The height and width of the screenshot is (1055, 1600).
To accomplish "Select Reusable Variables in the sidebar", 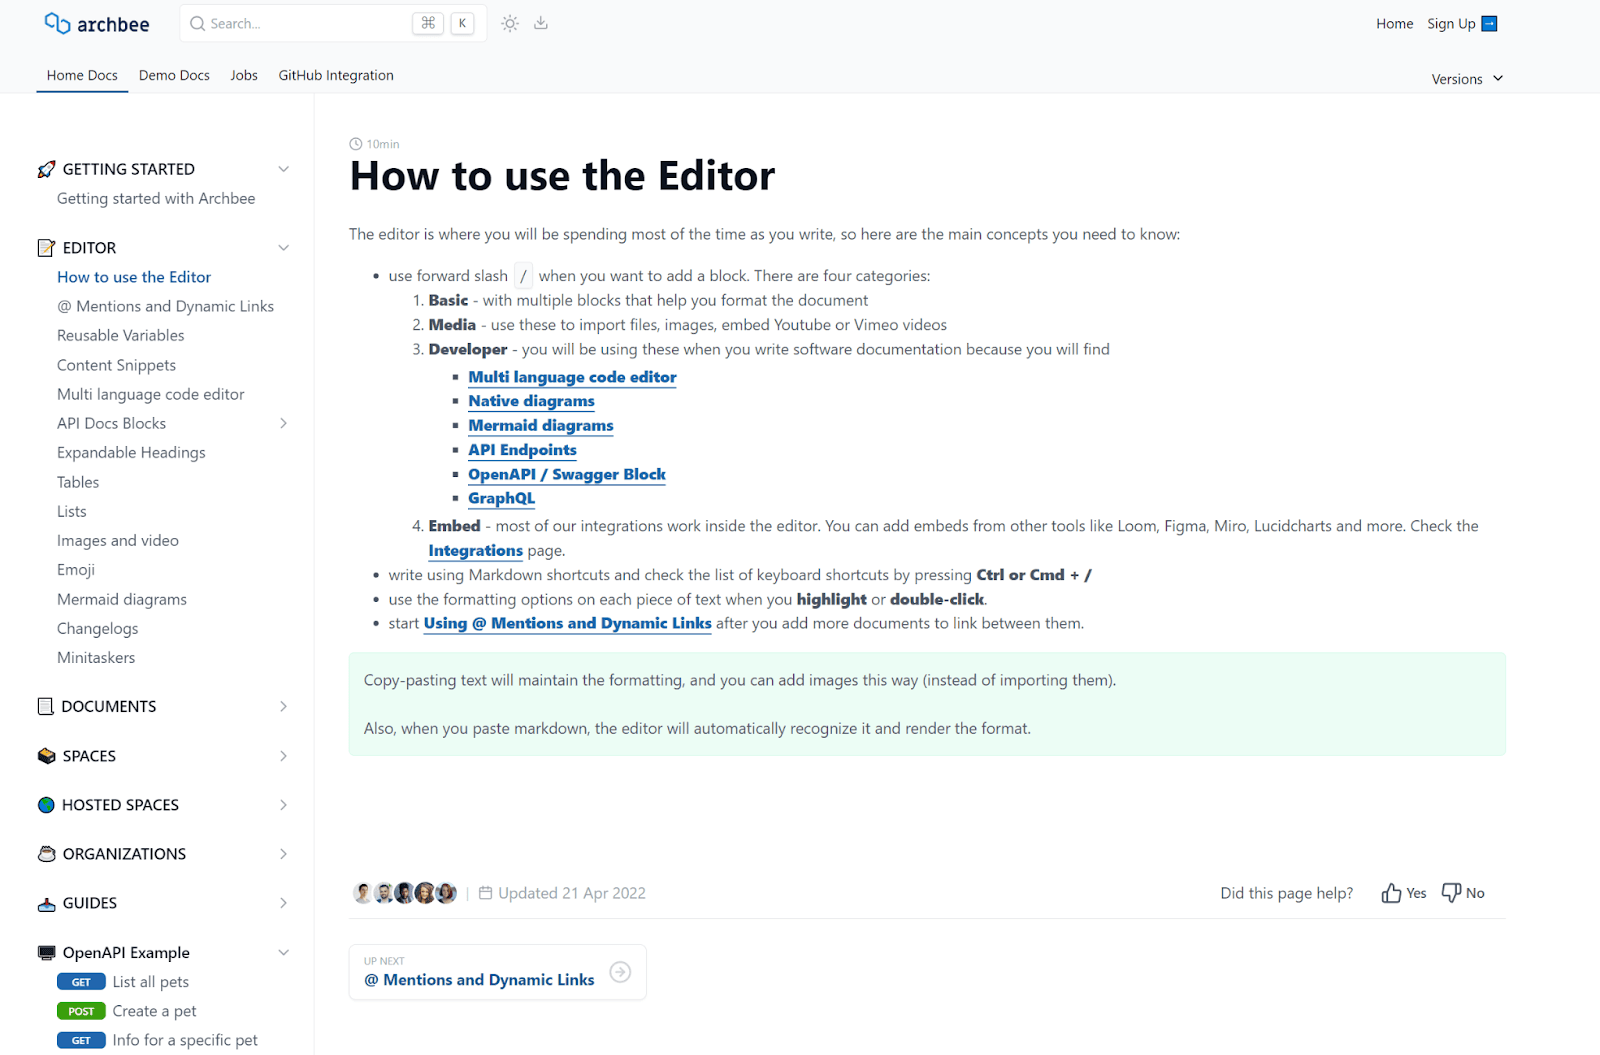I will click(121, 336).
